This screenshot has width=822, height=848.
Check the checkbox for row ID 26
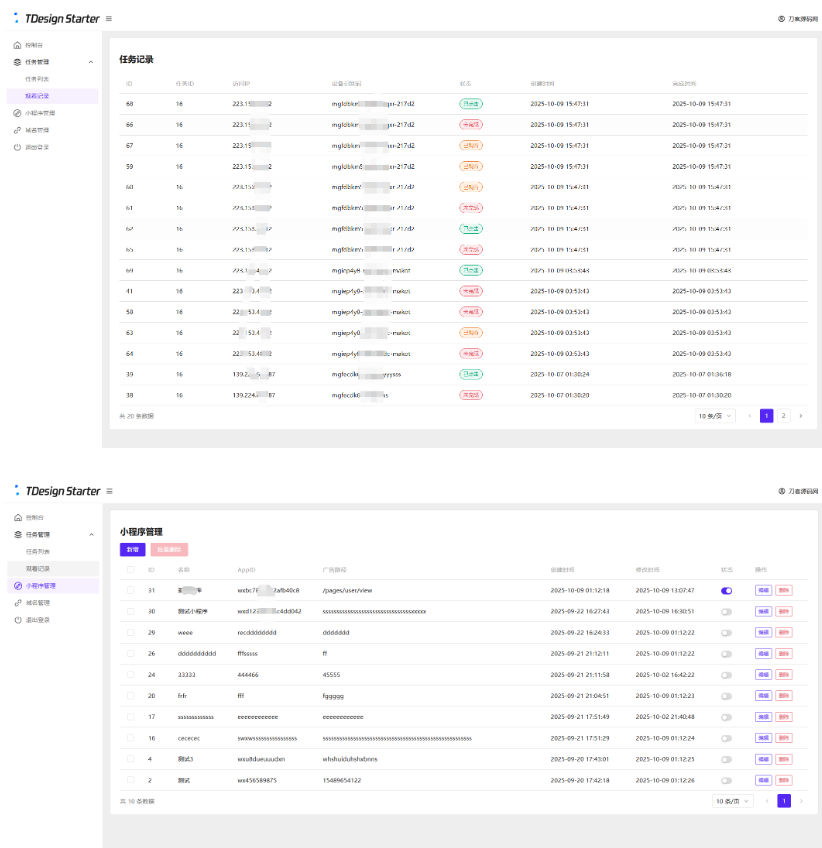tap(130, 654)
